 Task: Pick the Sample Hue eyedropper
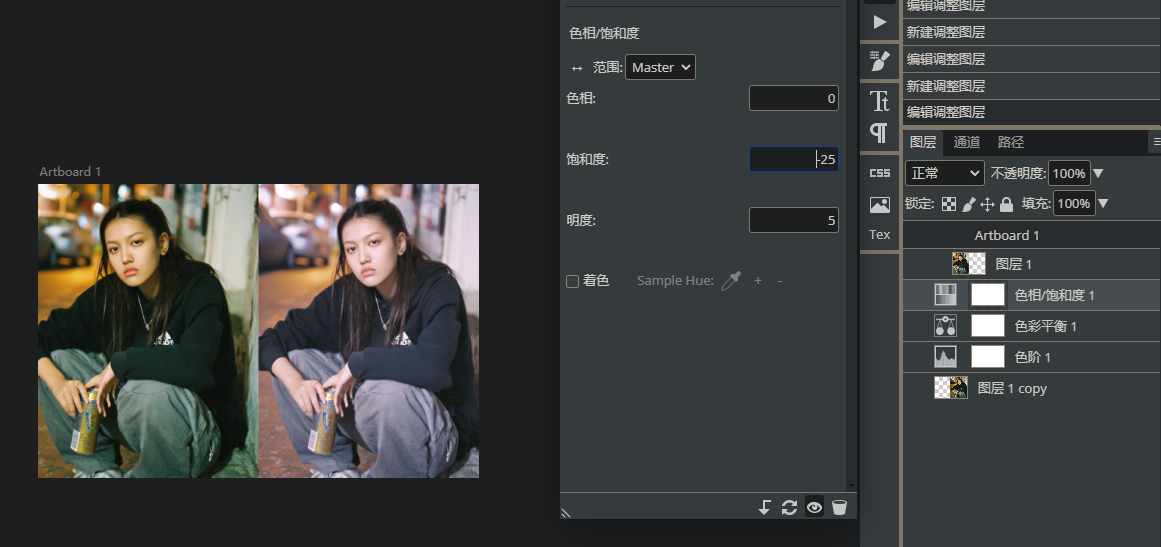(x=731, y=281)
